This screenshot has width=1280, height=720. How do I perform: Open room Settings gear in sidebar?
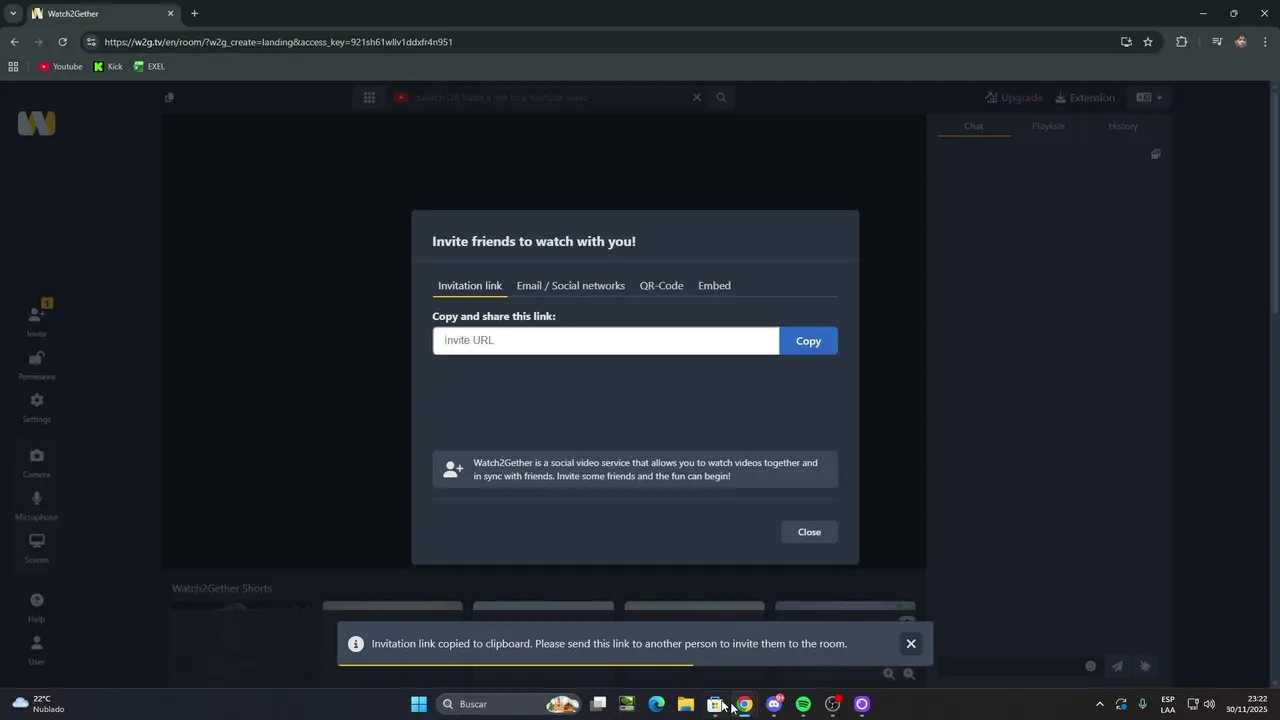coord(37,407)
